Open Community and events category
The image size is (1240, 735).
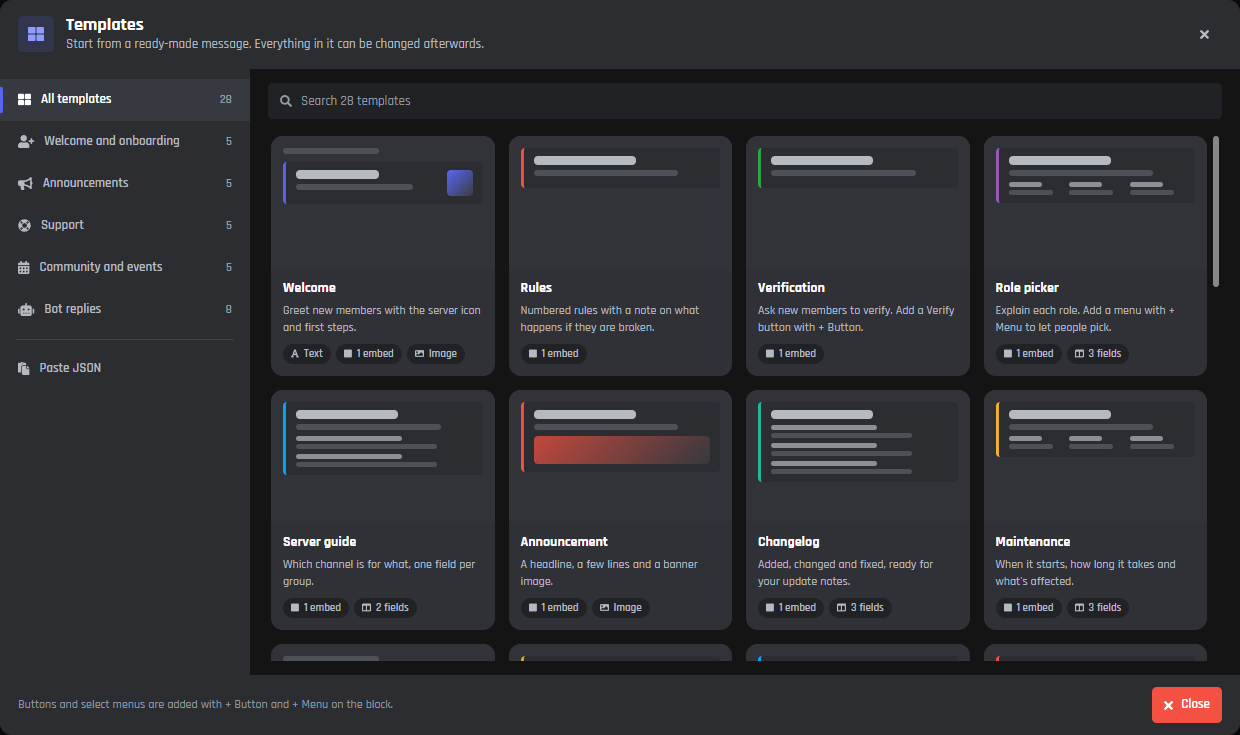[x=125, y=267]
